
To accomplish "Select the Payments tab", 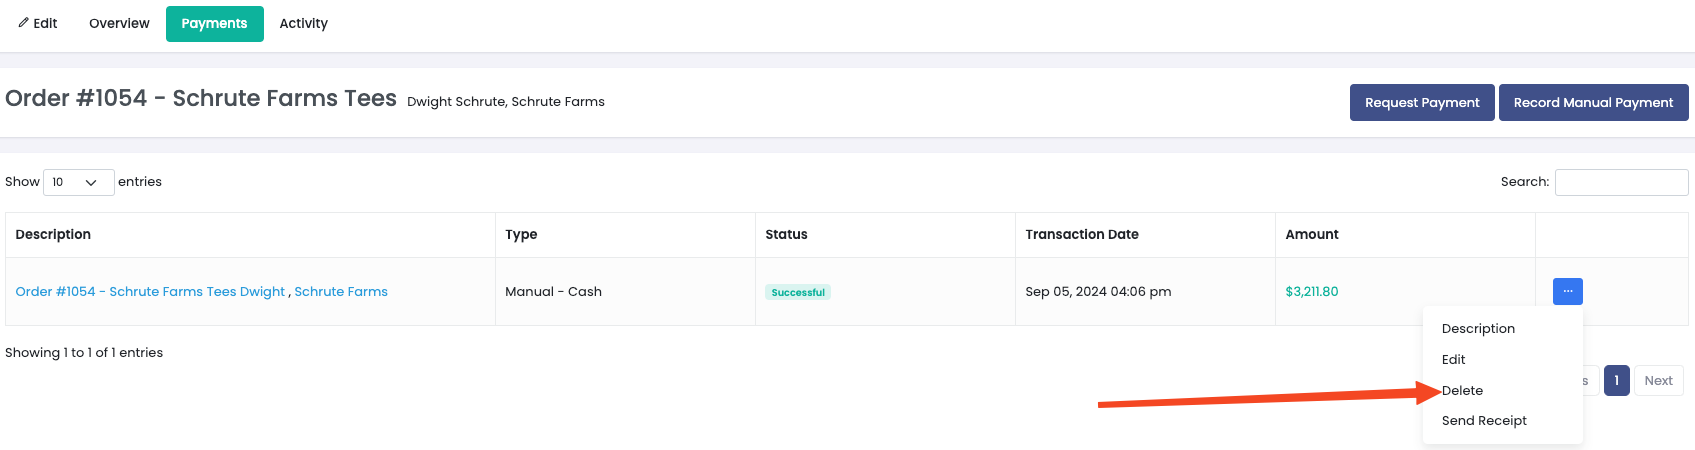I will (214, 23).
